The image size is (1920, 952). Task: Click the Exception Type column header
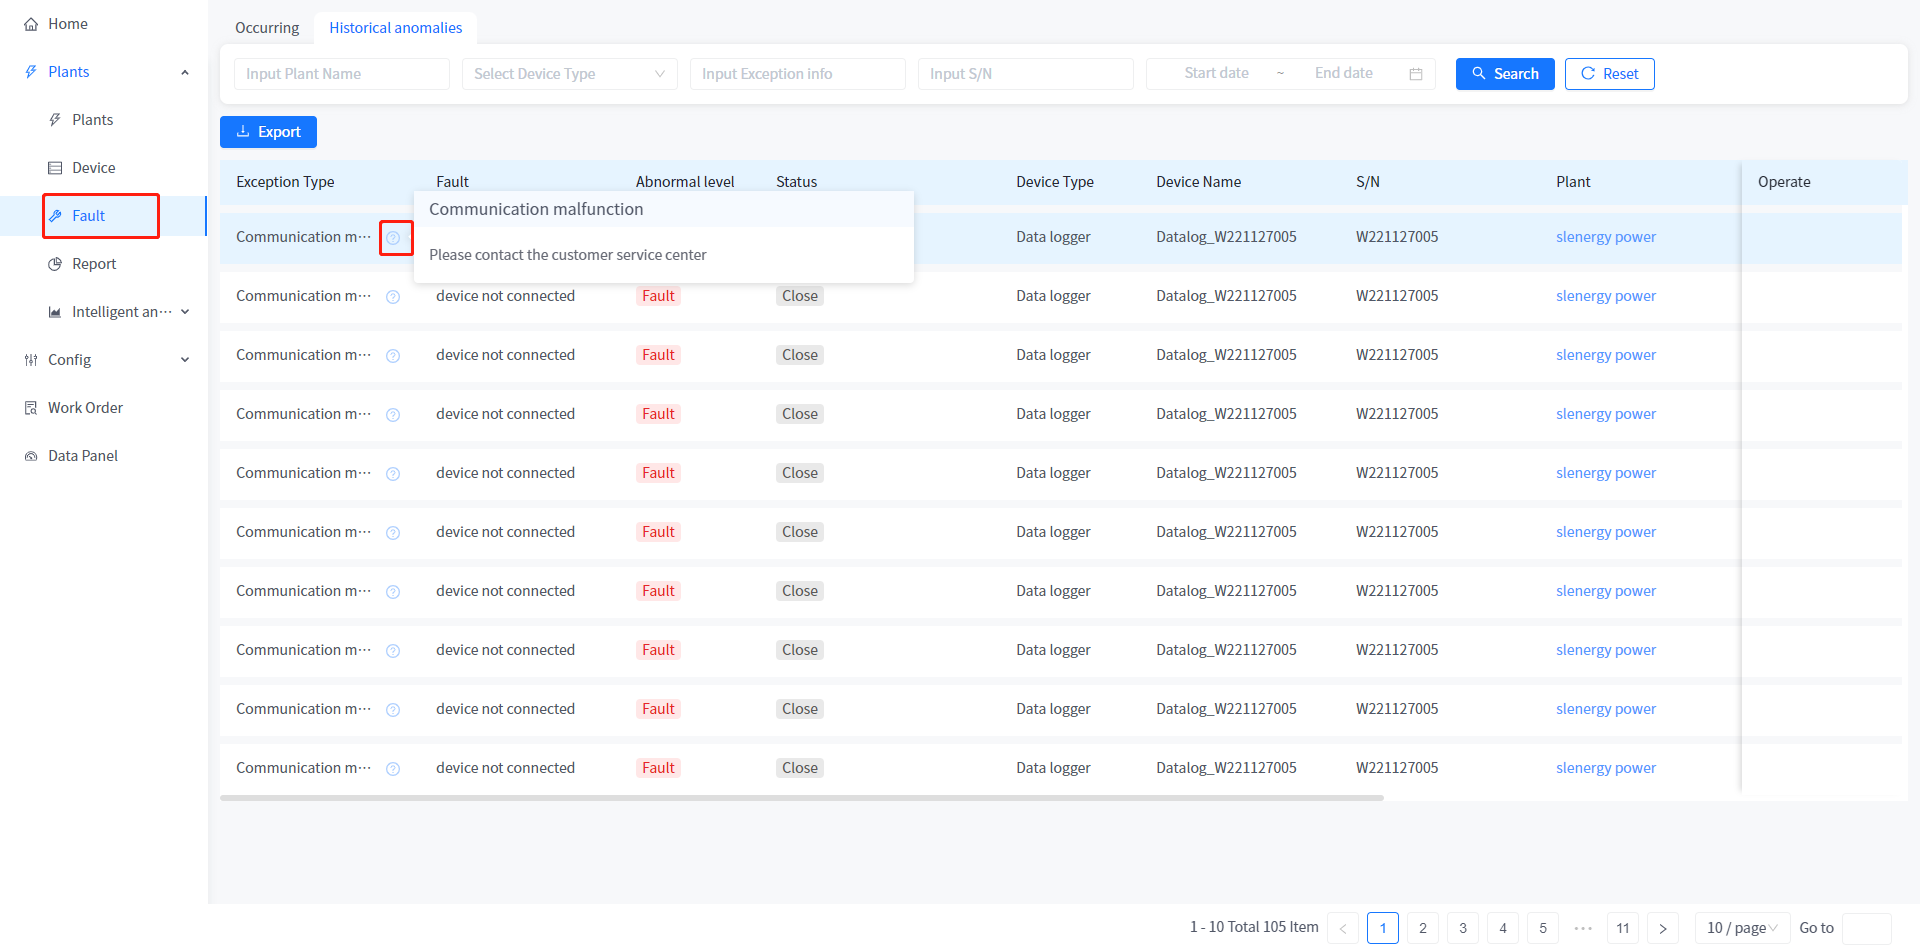285,182
